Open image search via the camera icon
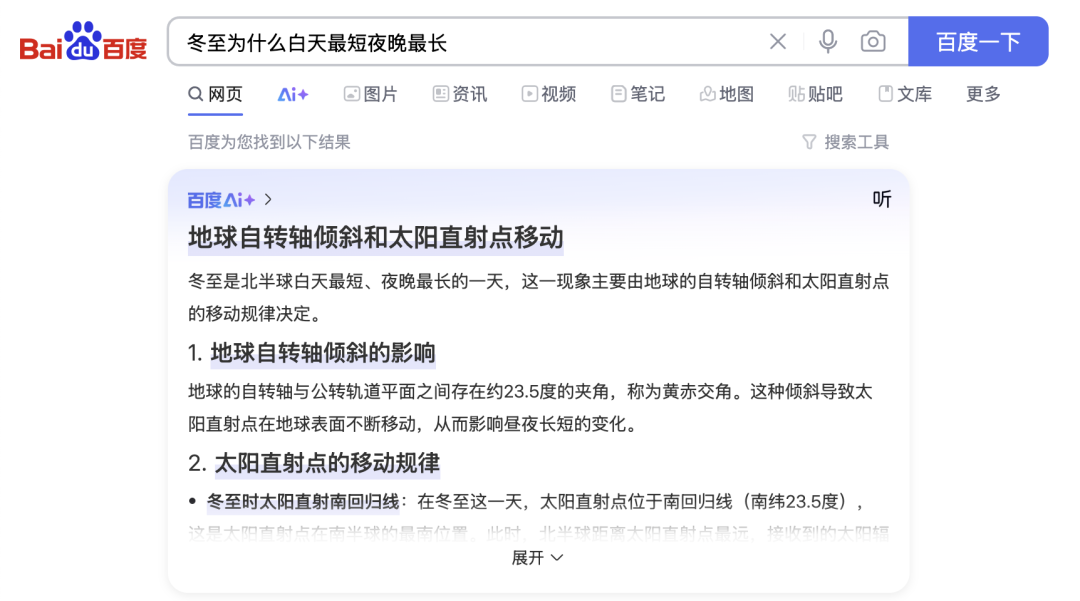This screenshot has width=1080, height=601. coord(873,42)
